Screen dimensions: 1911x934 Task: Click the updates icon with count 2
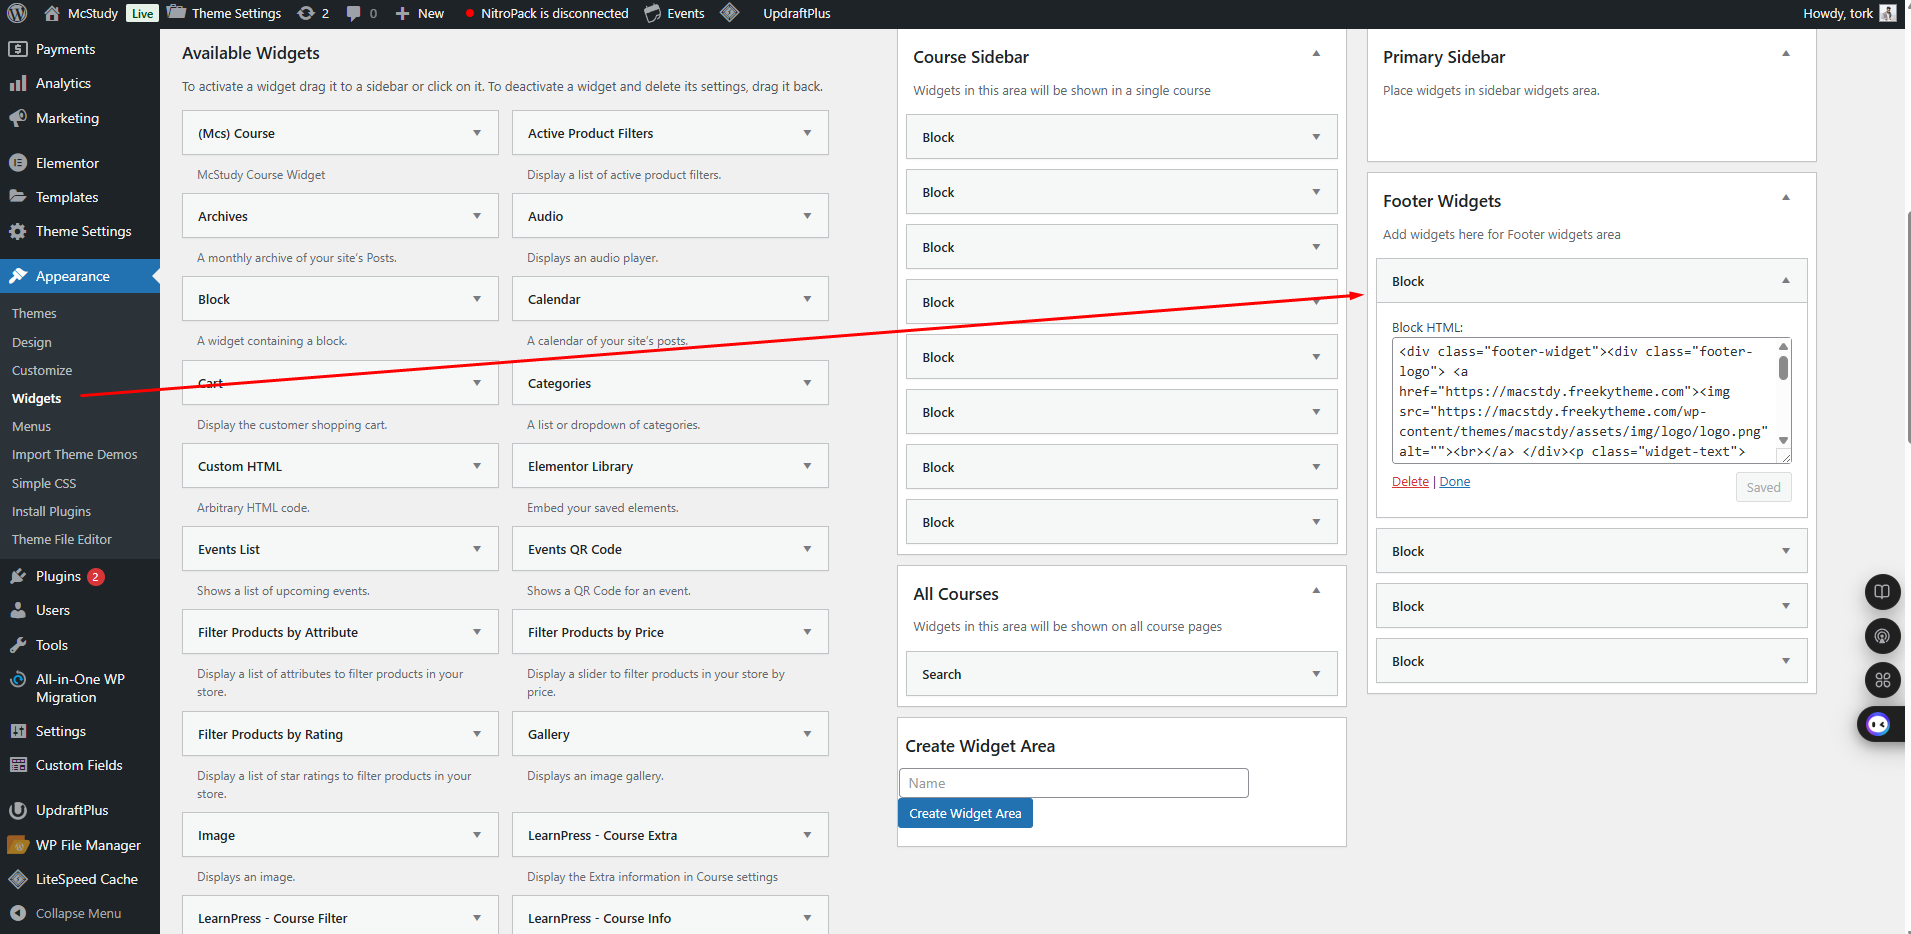click(306, 13)
